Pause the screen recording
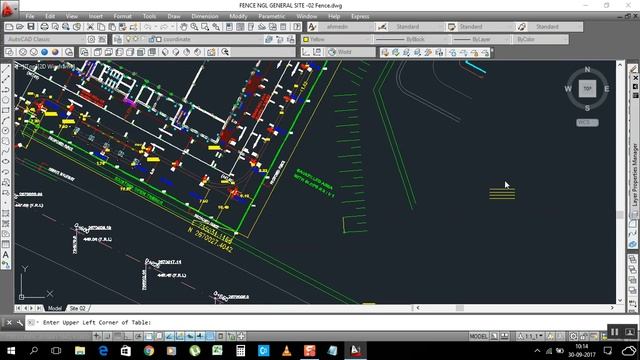Viewport: 640px width, 360px height. 614,332
